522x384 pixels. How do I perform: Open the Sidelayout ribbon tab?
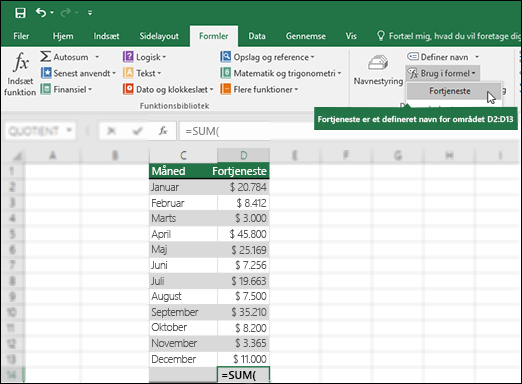(159, 36)
